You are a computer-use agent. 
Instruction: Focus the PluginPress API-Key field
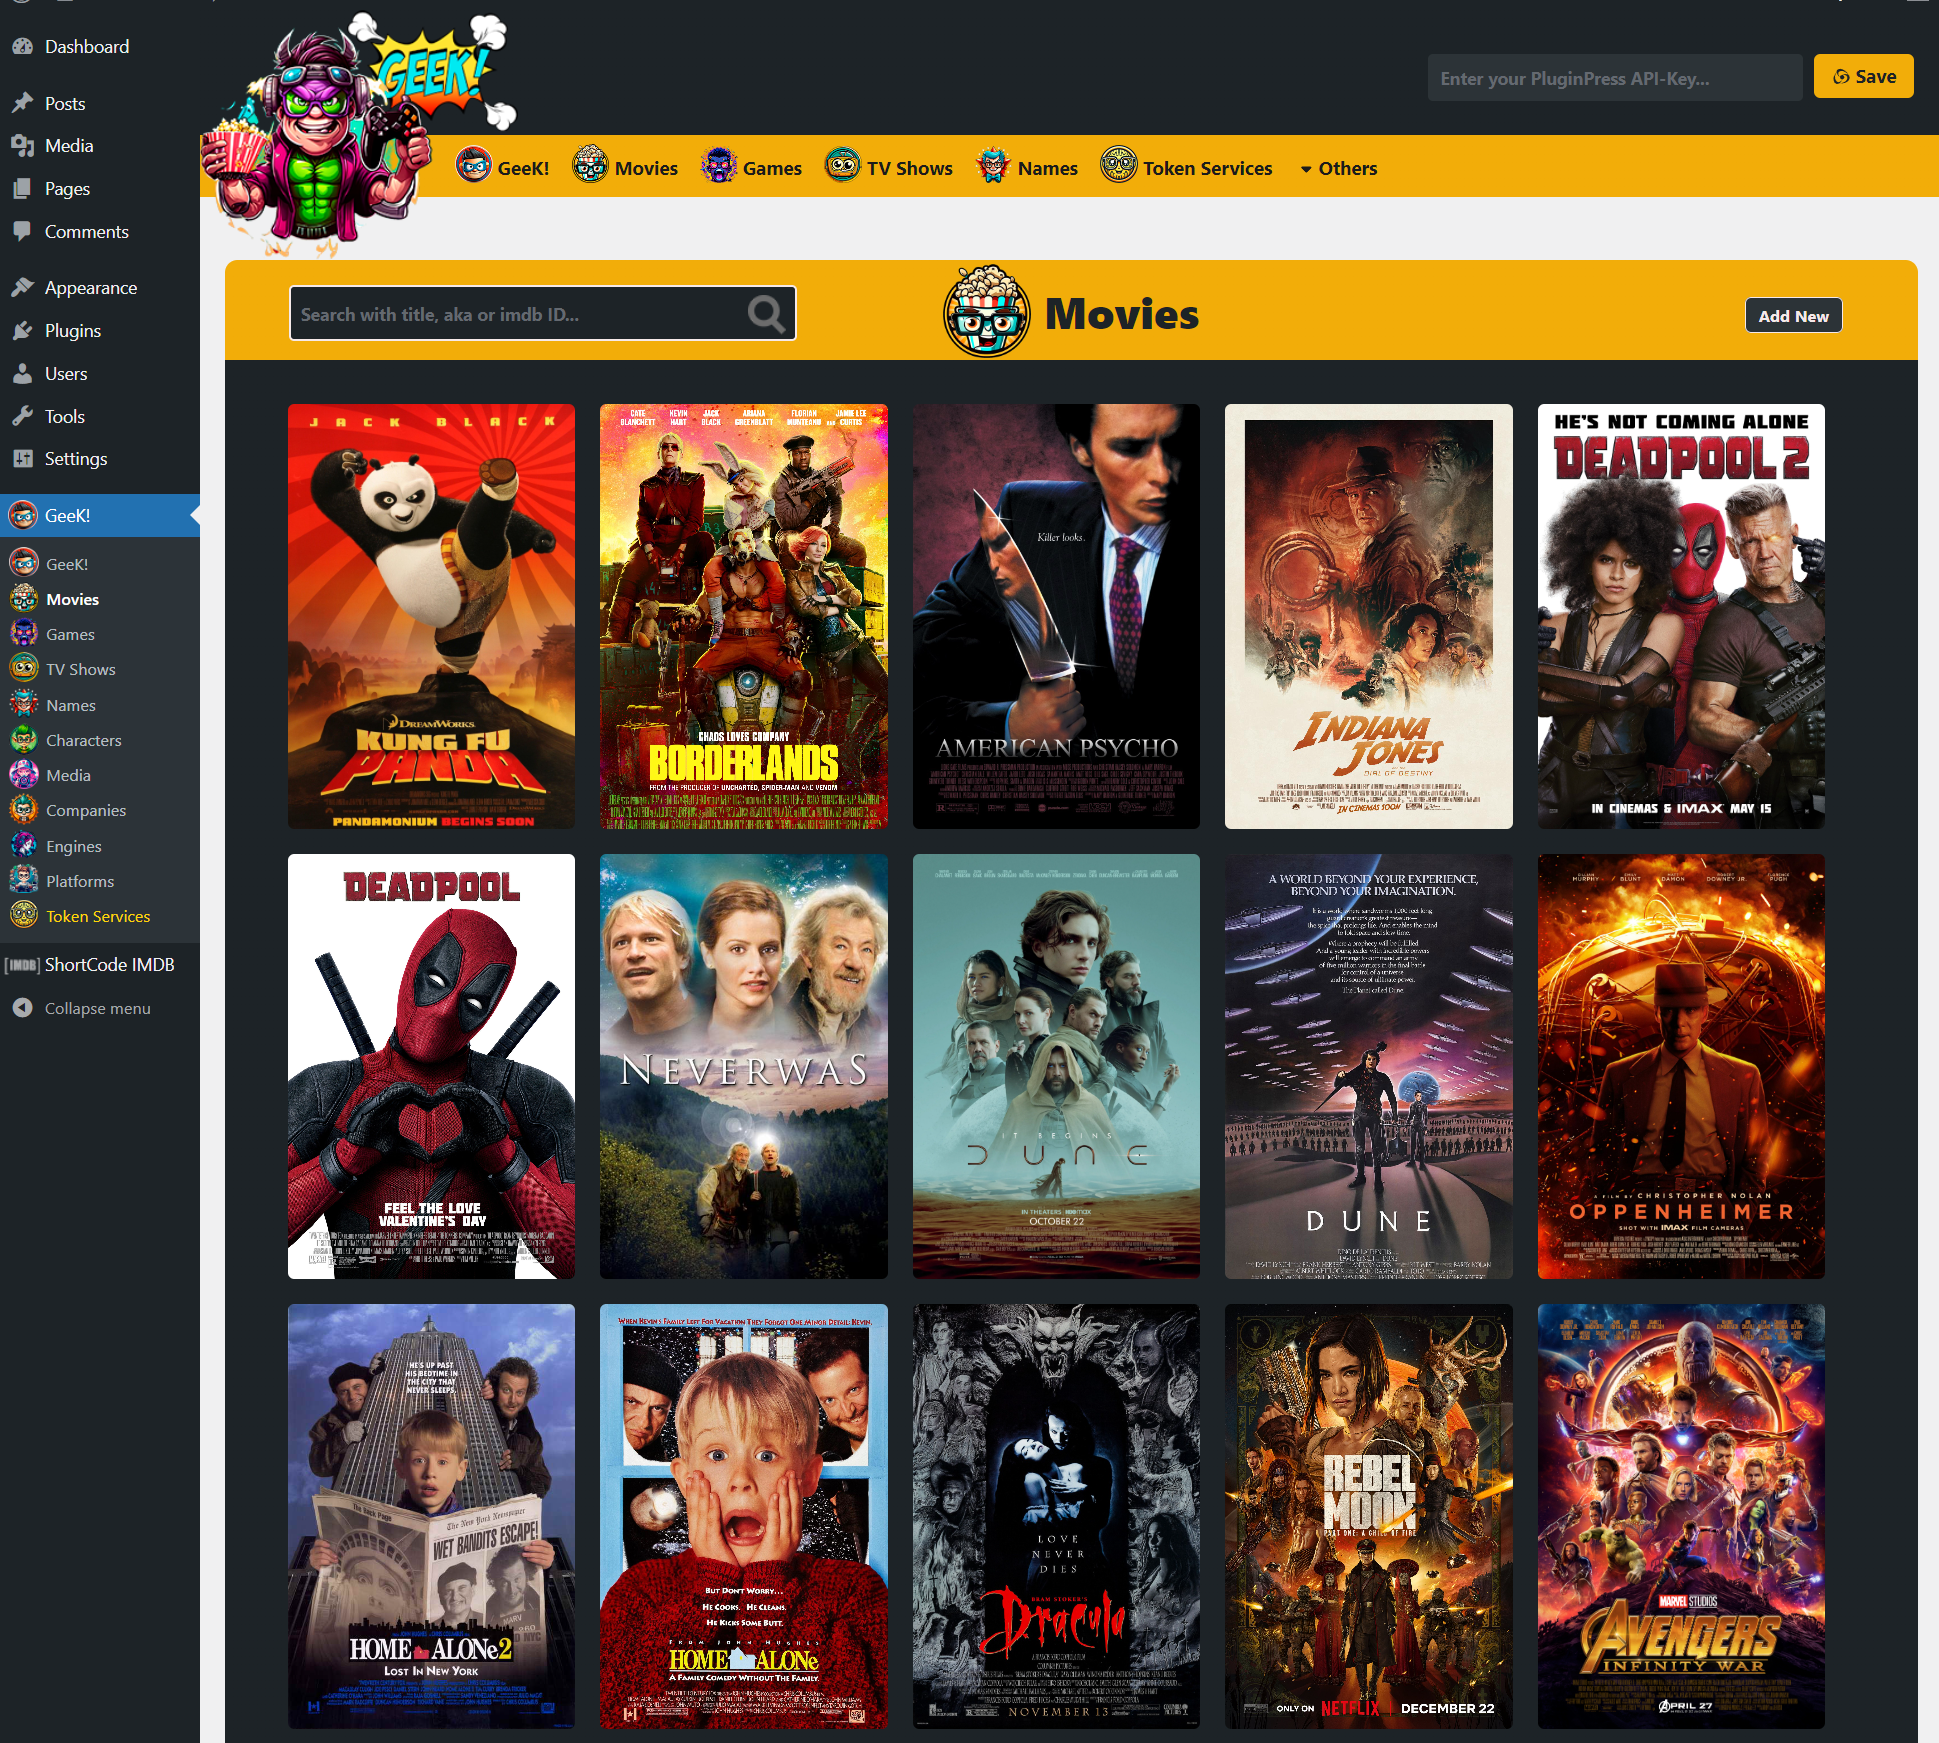point(1615,78)
